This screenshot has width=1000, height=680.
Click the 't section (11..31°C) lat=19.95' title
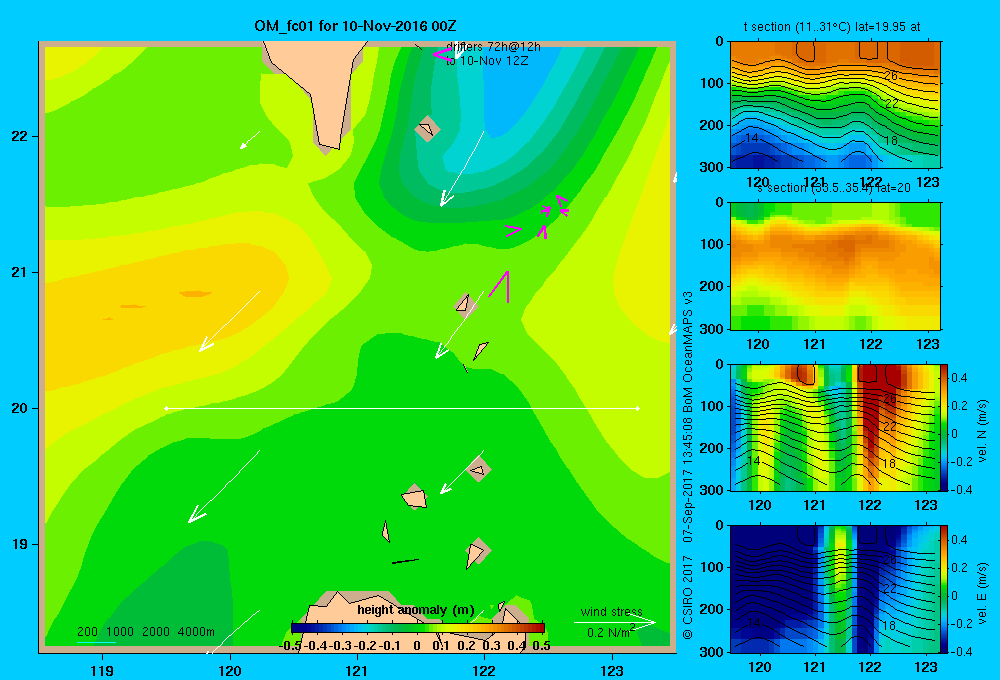point(832,27)
